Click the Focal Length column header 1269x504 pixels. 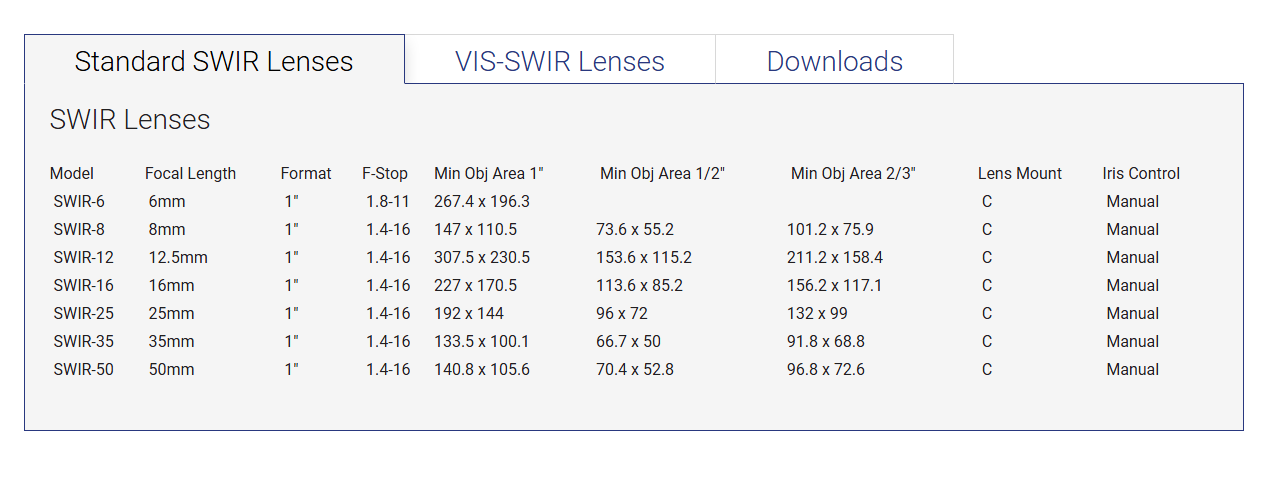point(190,173)
